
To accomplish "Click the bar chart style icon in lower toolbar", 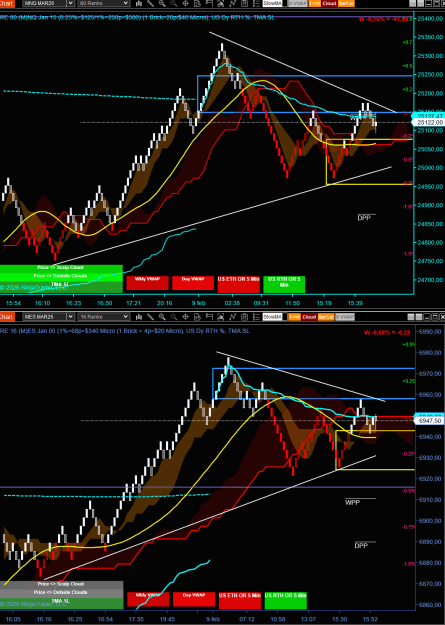I will (139, 317).
